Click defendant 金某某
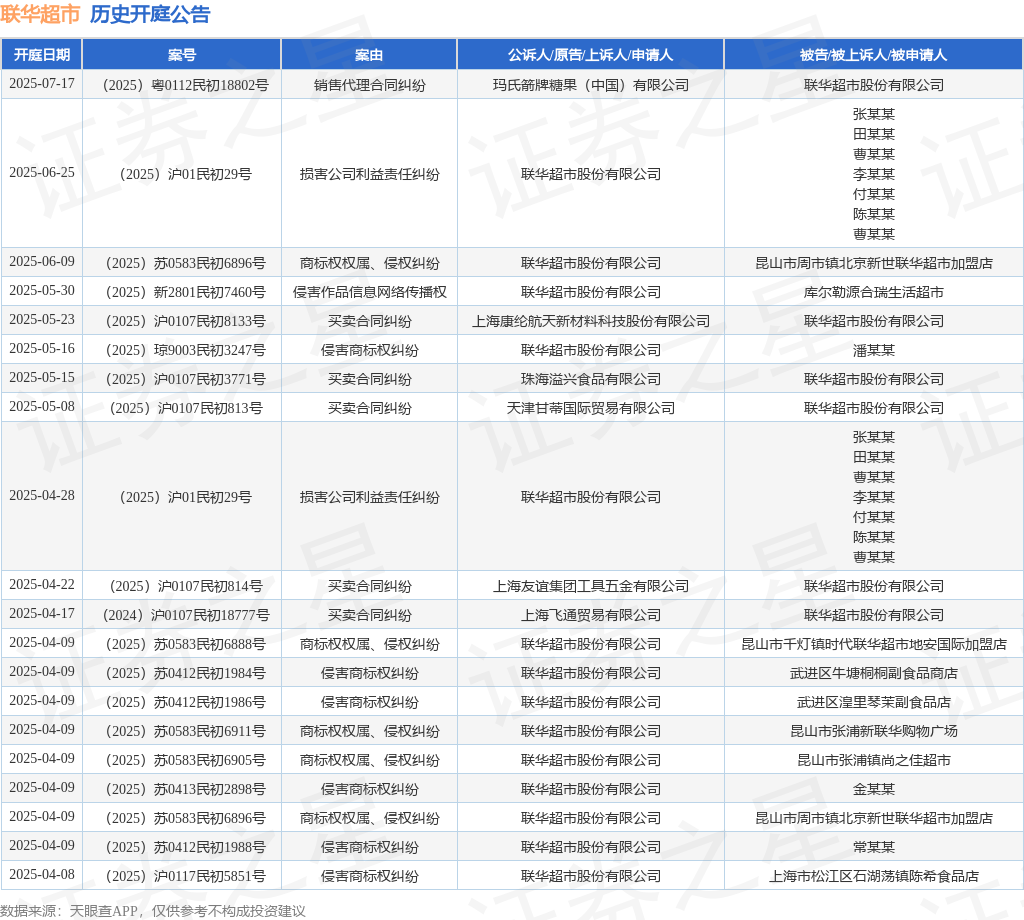This screenshot has height=920, width=1024. 873,790
